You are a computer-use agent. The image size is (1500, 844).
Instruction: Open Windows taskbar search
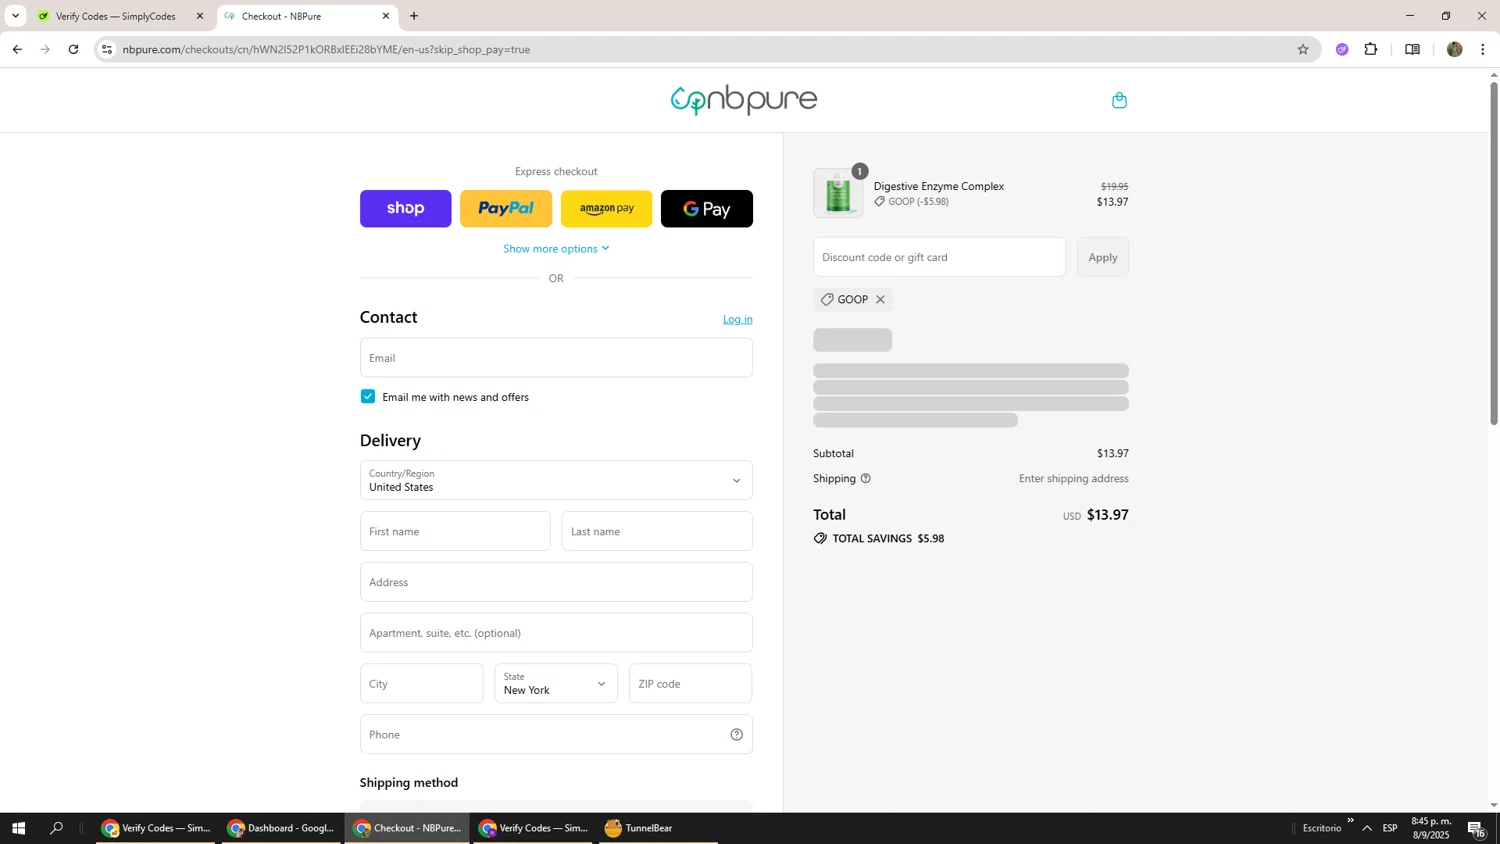(x=56, y=828)
